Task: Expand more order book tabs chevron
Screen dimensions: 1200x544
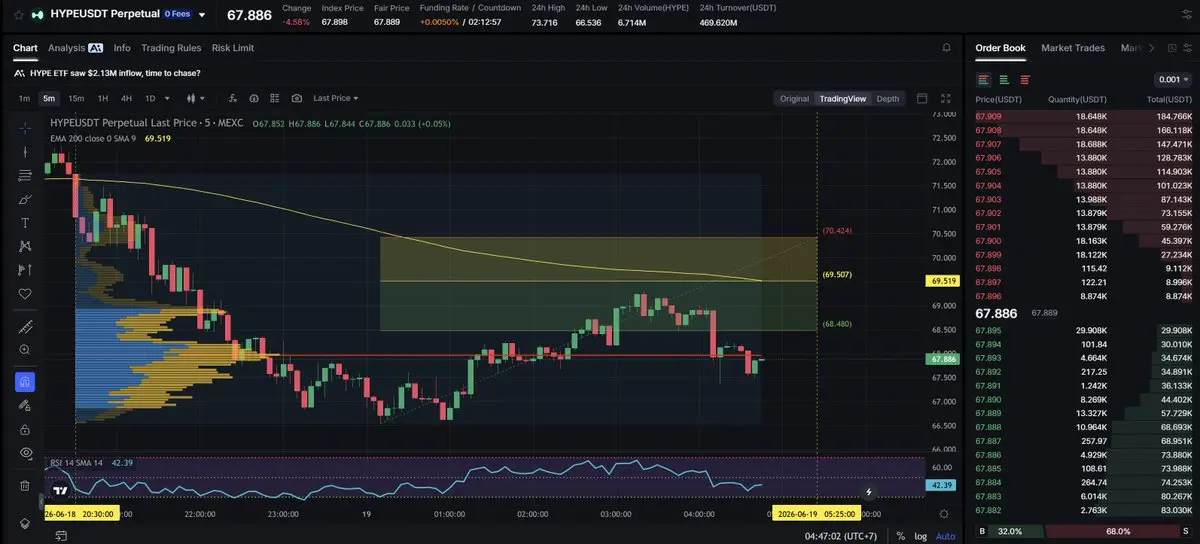Action: 1151,48
